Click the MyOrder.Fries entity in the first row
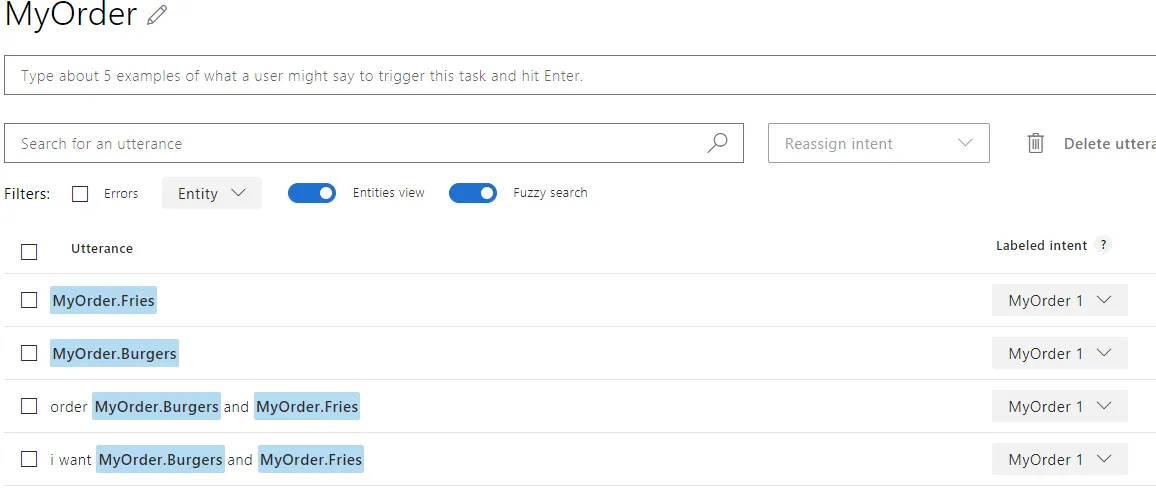Screen dimensions: 1156x496 click(104, 300)
